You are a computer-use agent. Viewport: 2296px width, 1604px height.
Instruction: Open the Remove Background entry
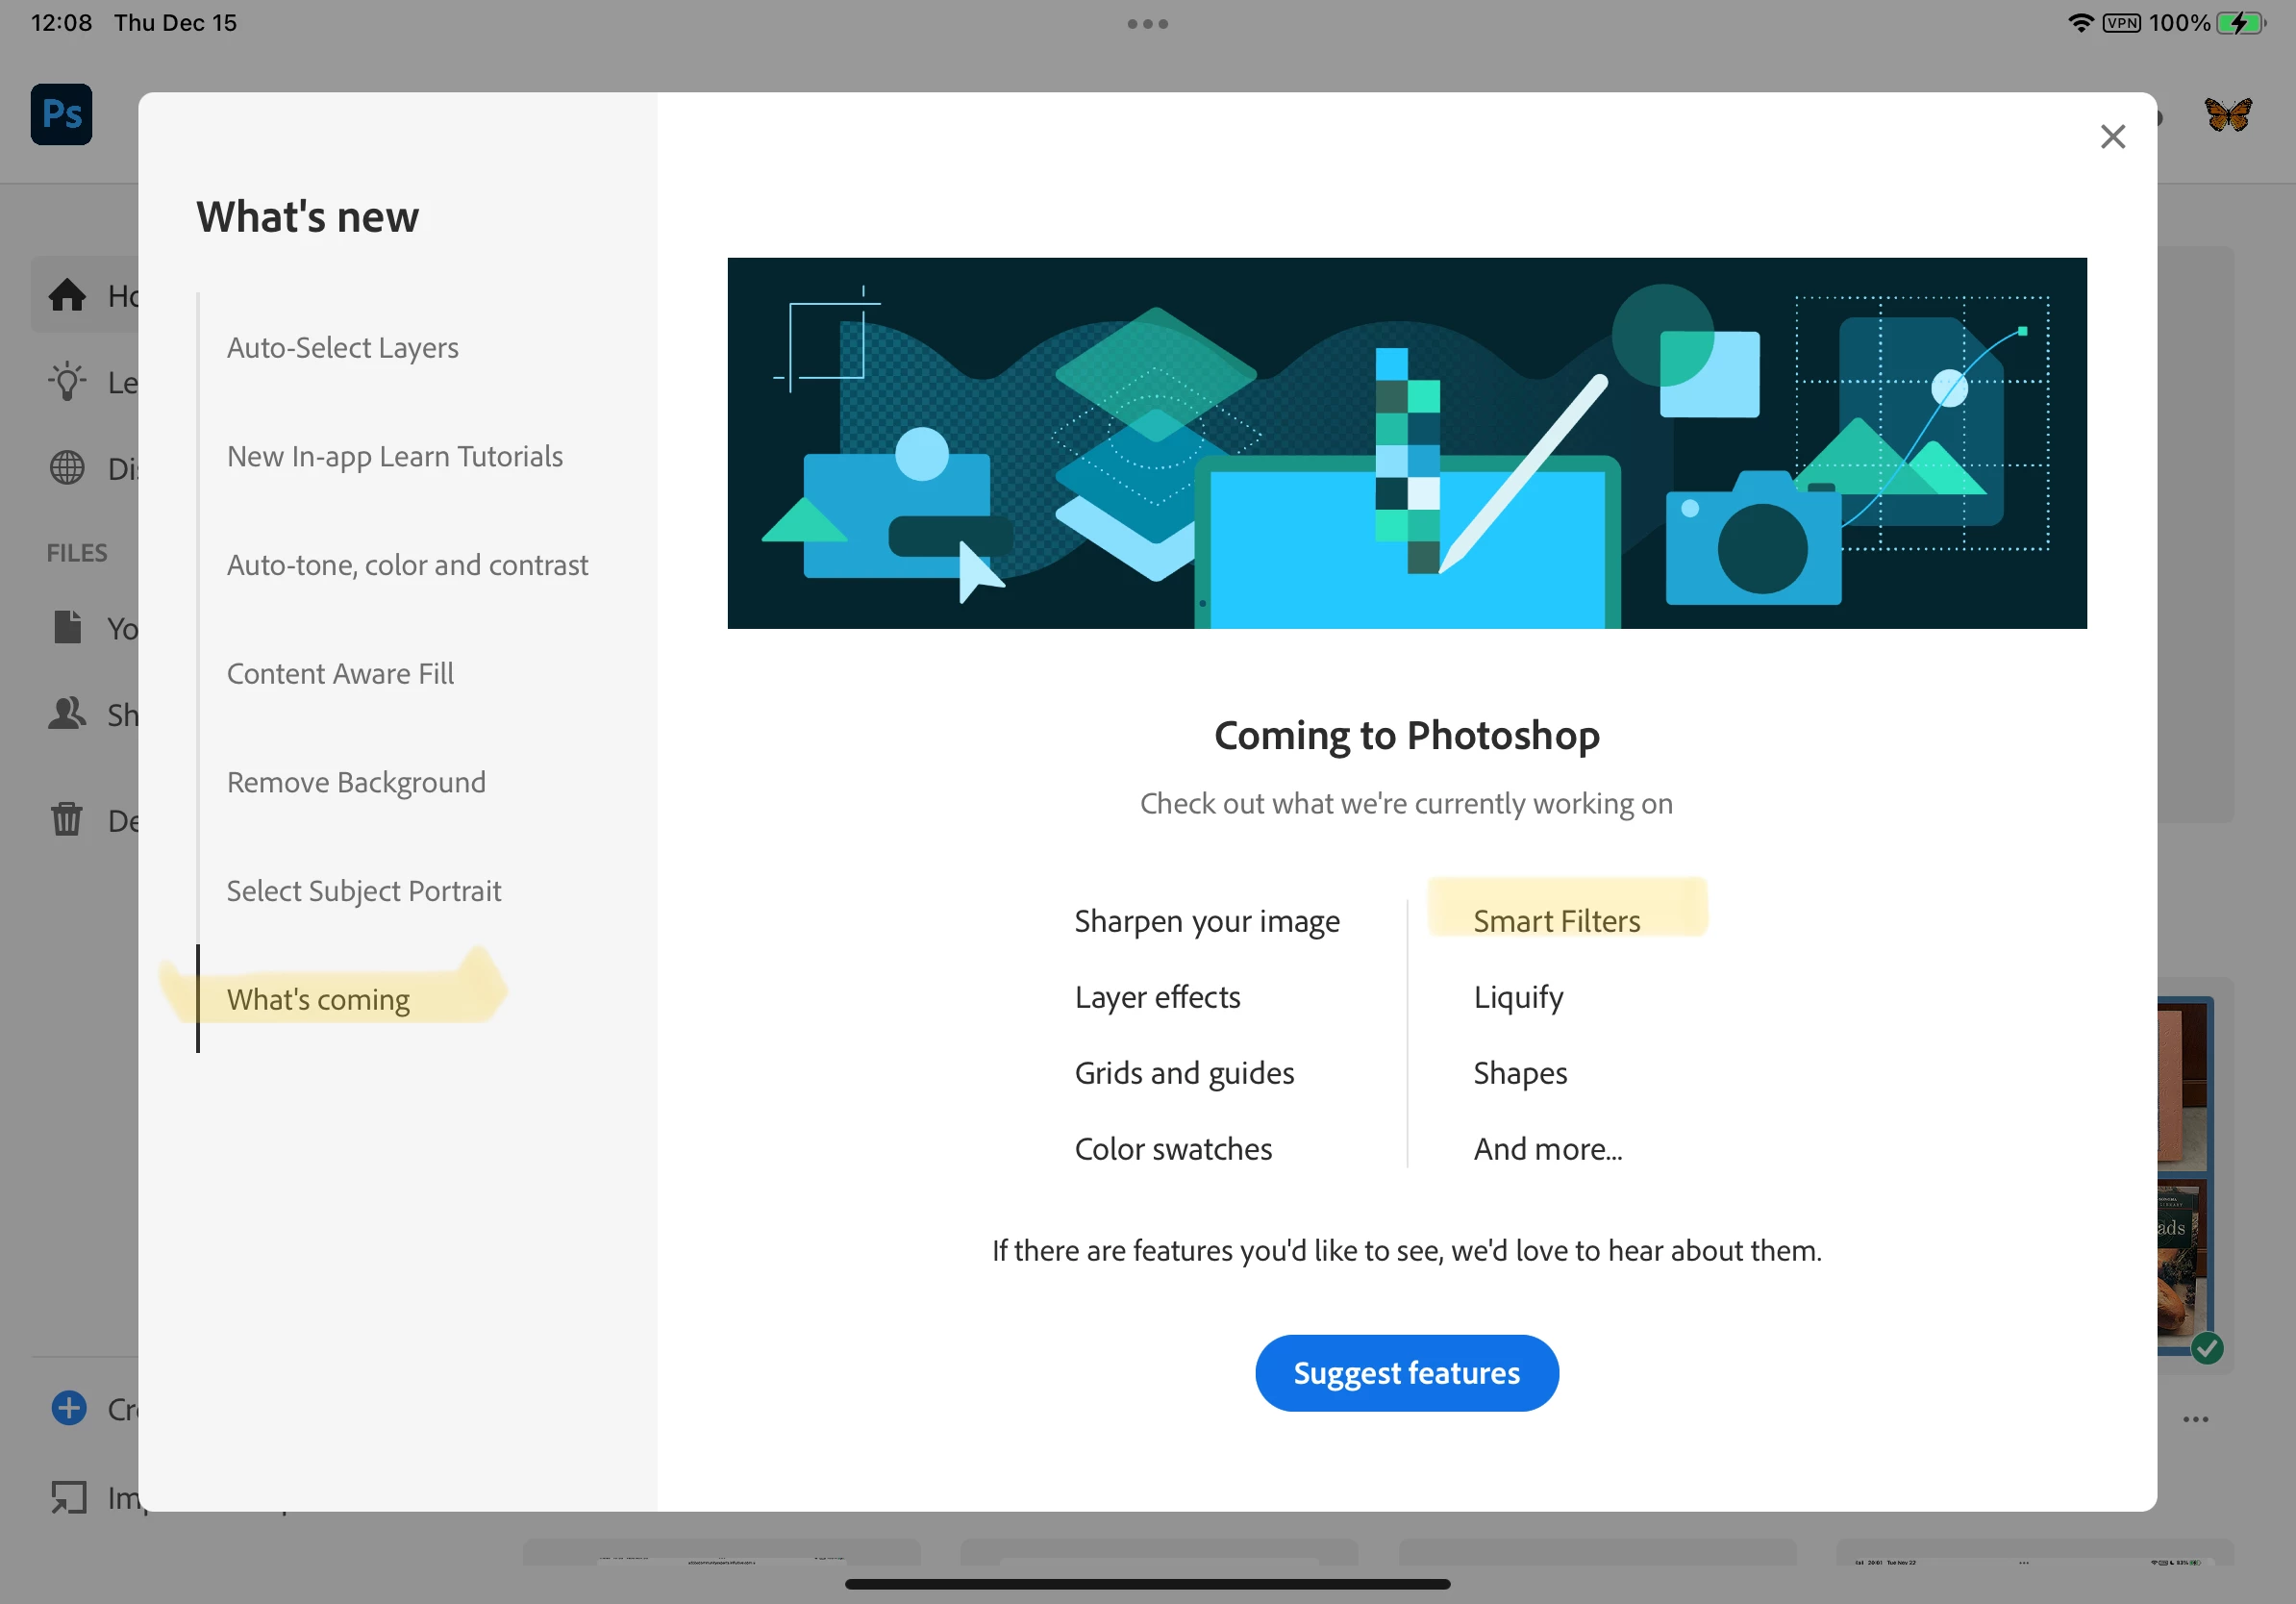coord(356,782)
